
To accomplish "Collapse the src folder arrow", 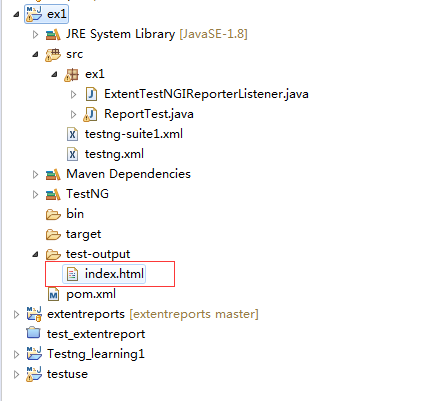I will [35, 54].
